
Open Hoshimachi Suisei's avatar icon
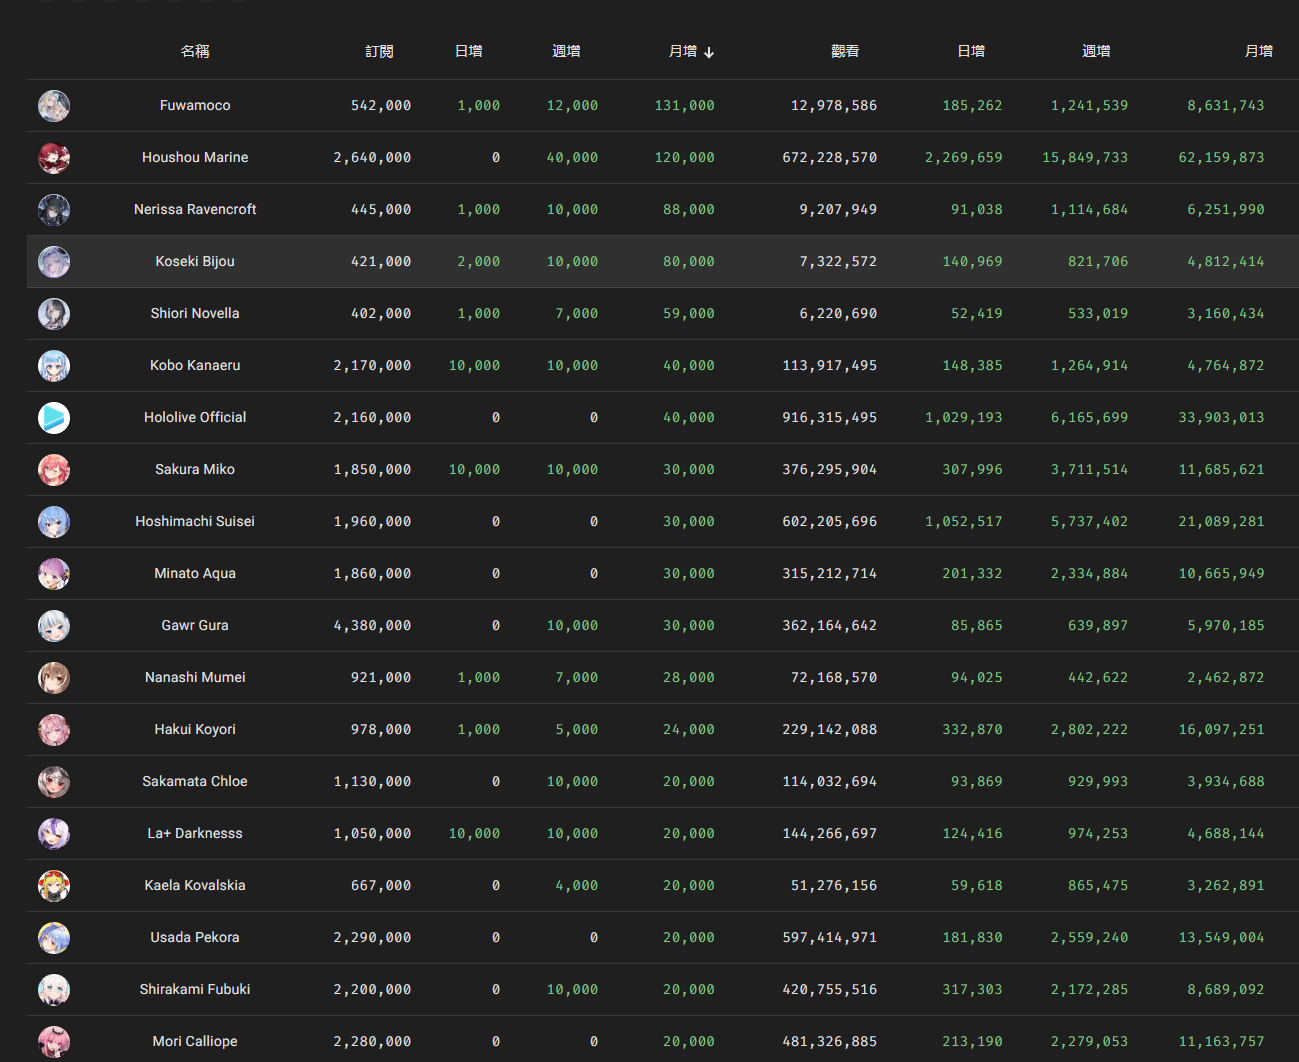point(54,522)
